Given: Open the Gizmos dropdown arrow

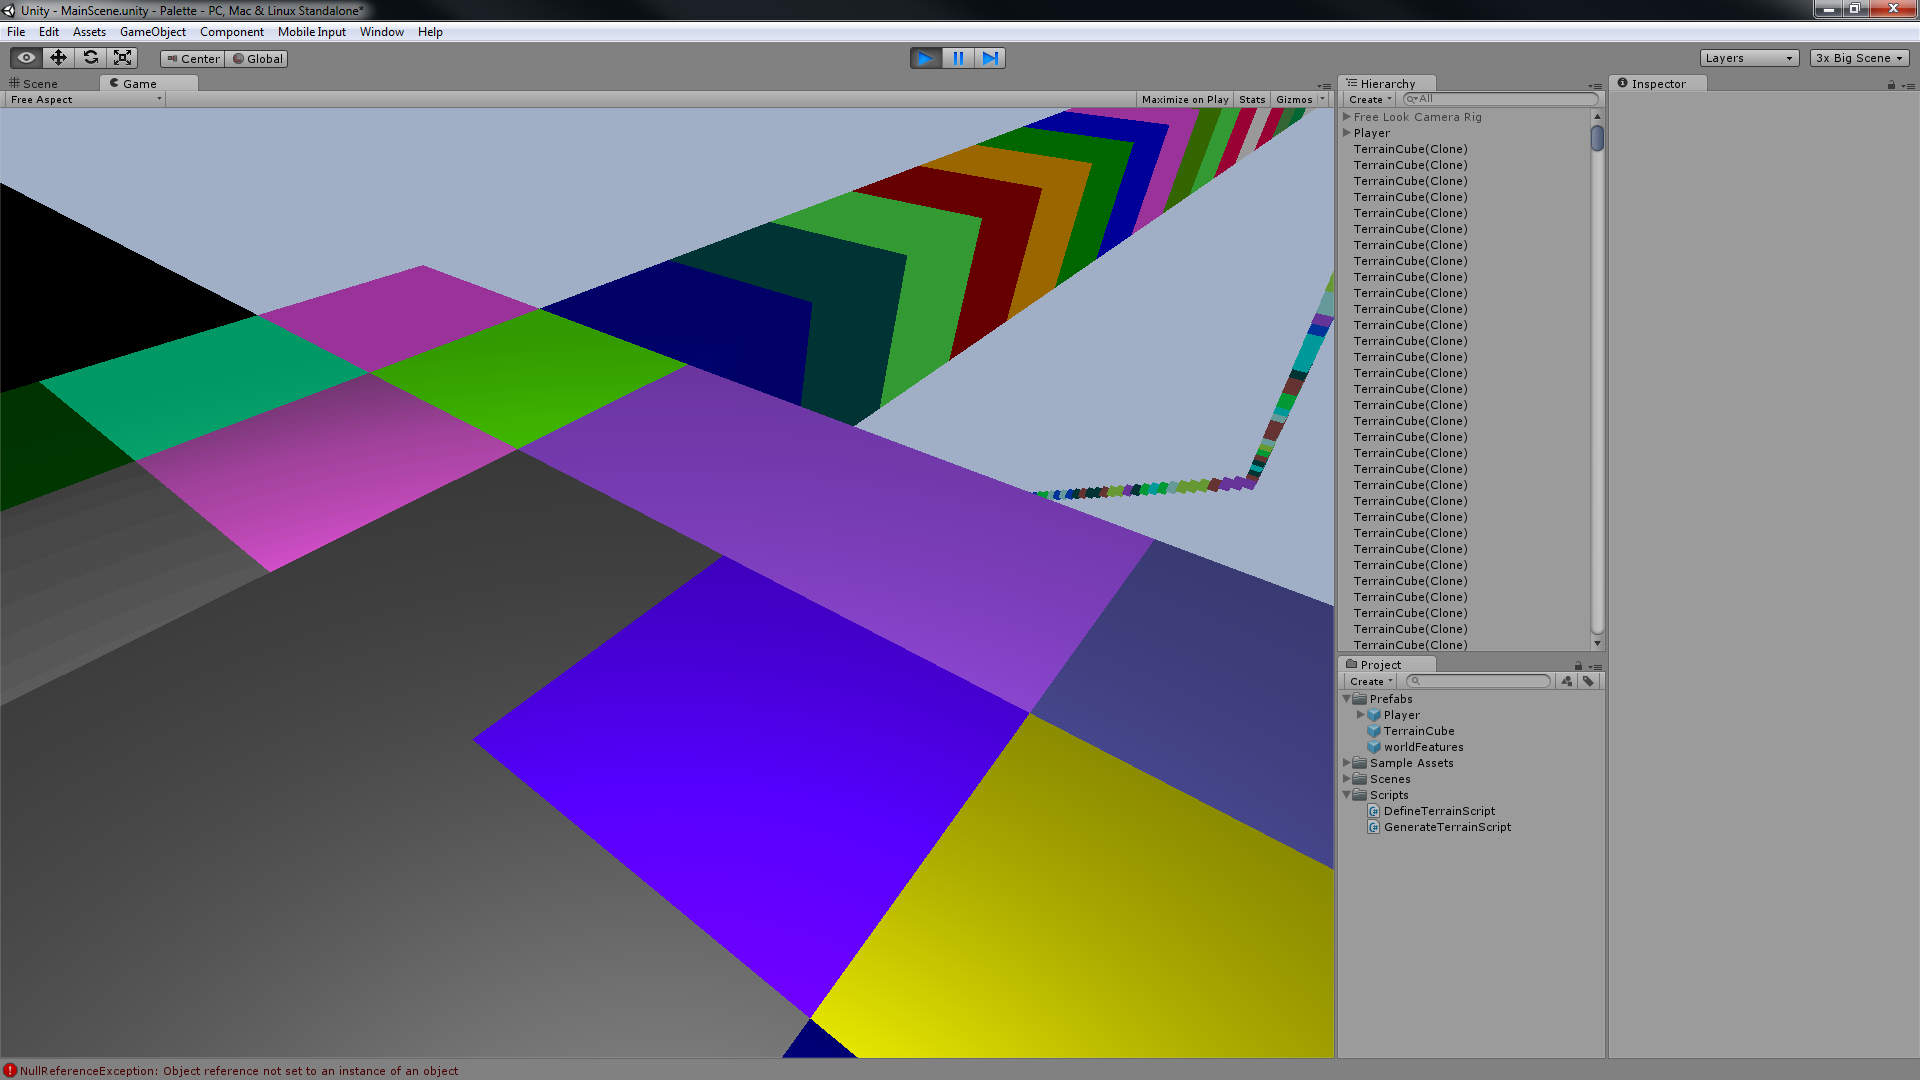Looking at the screenshot, I should 1322,100.
